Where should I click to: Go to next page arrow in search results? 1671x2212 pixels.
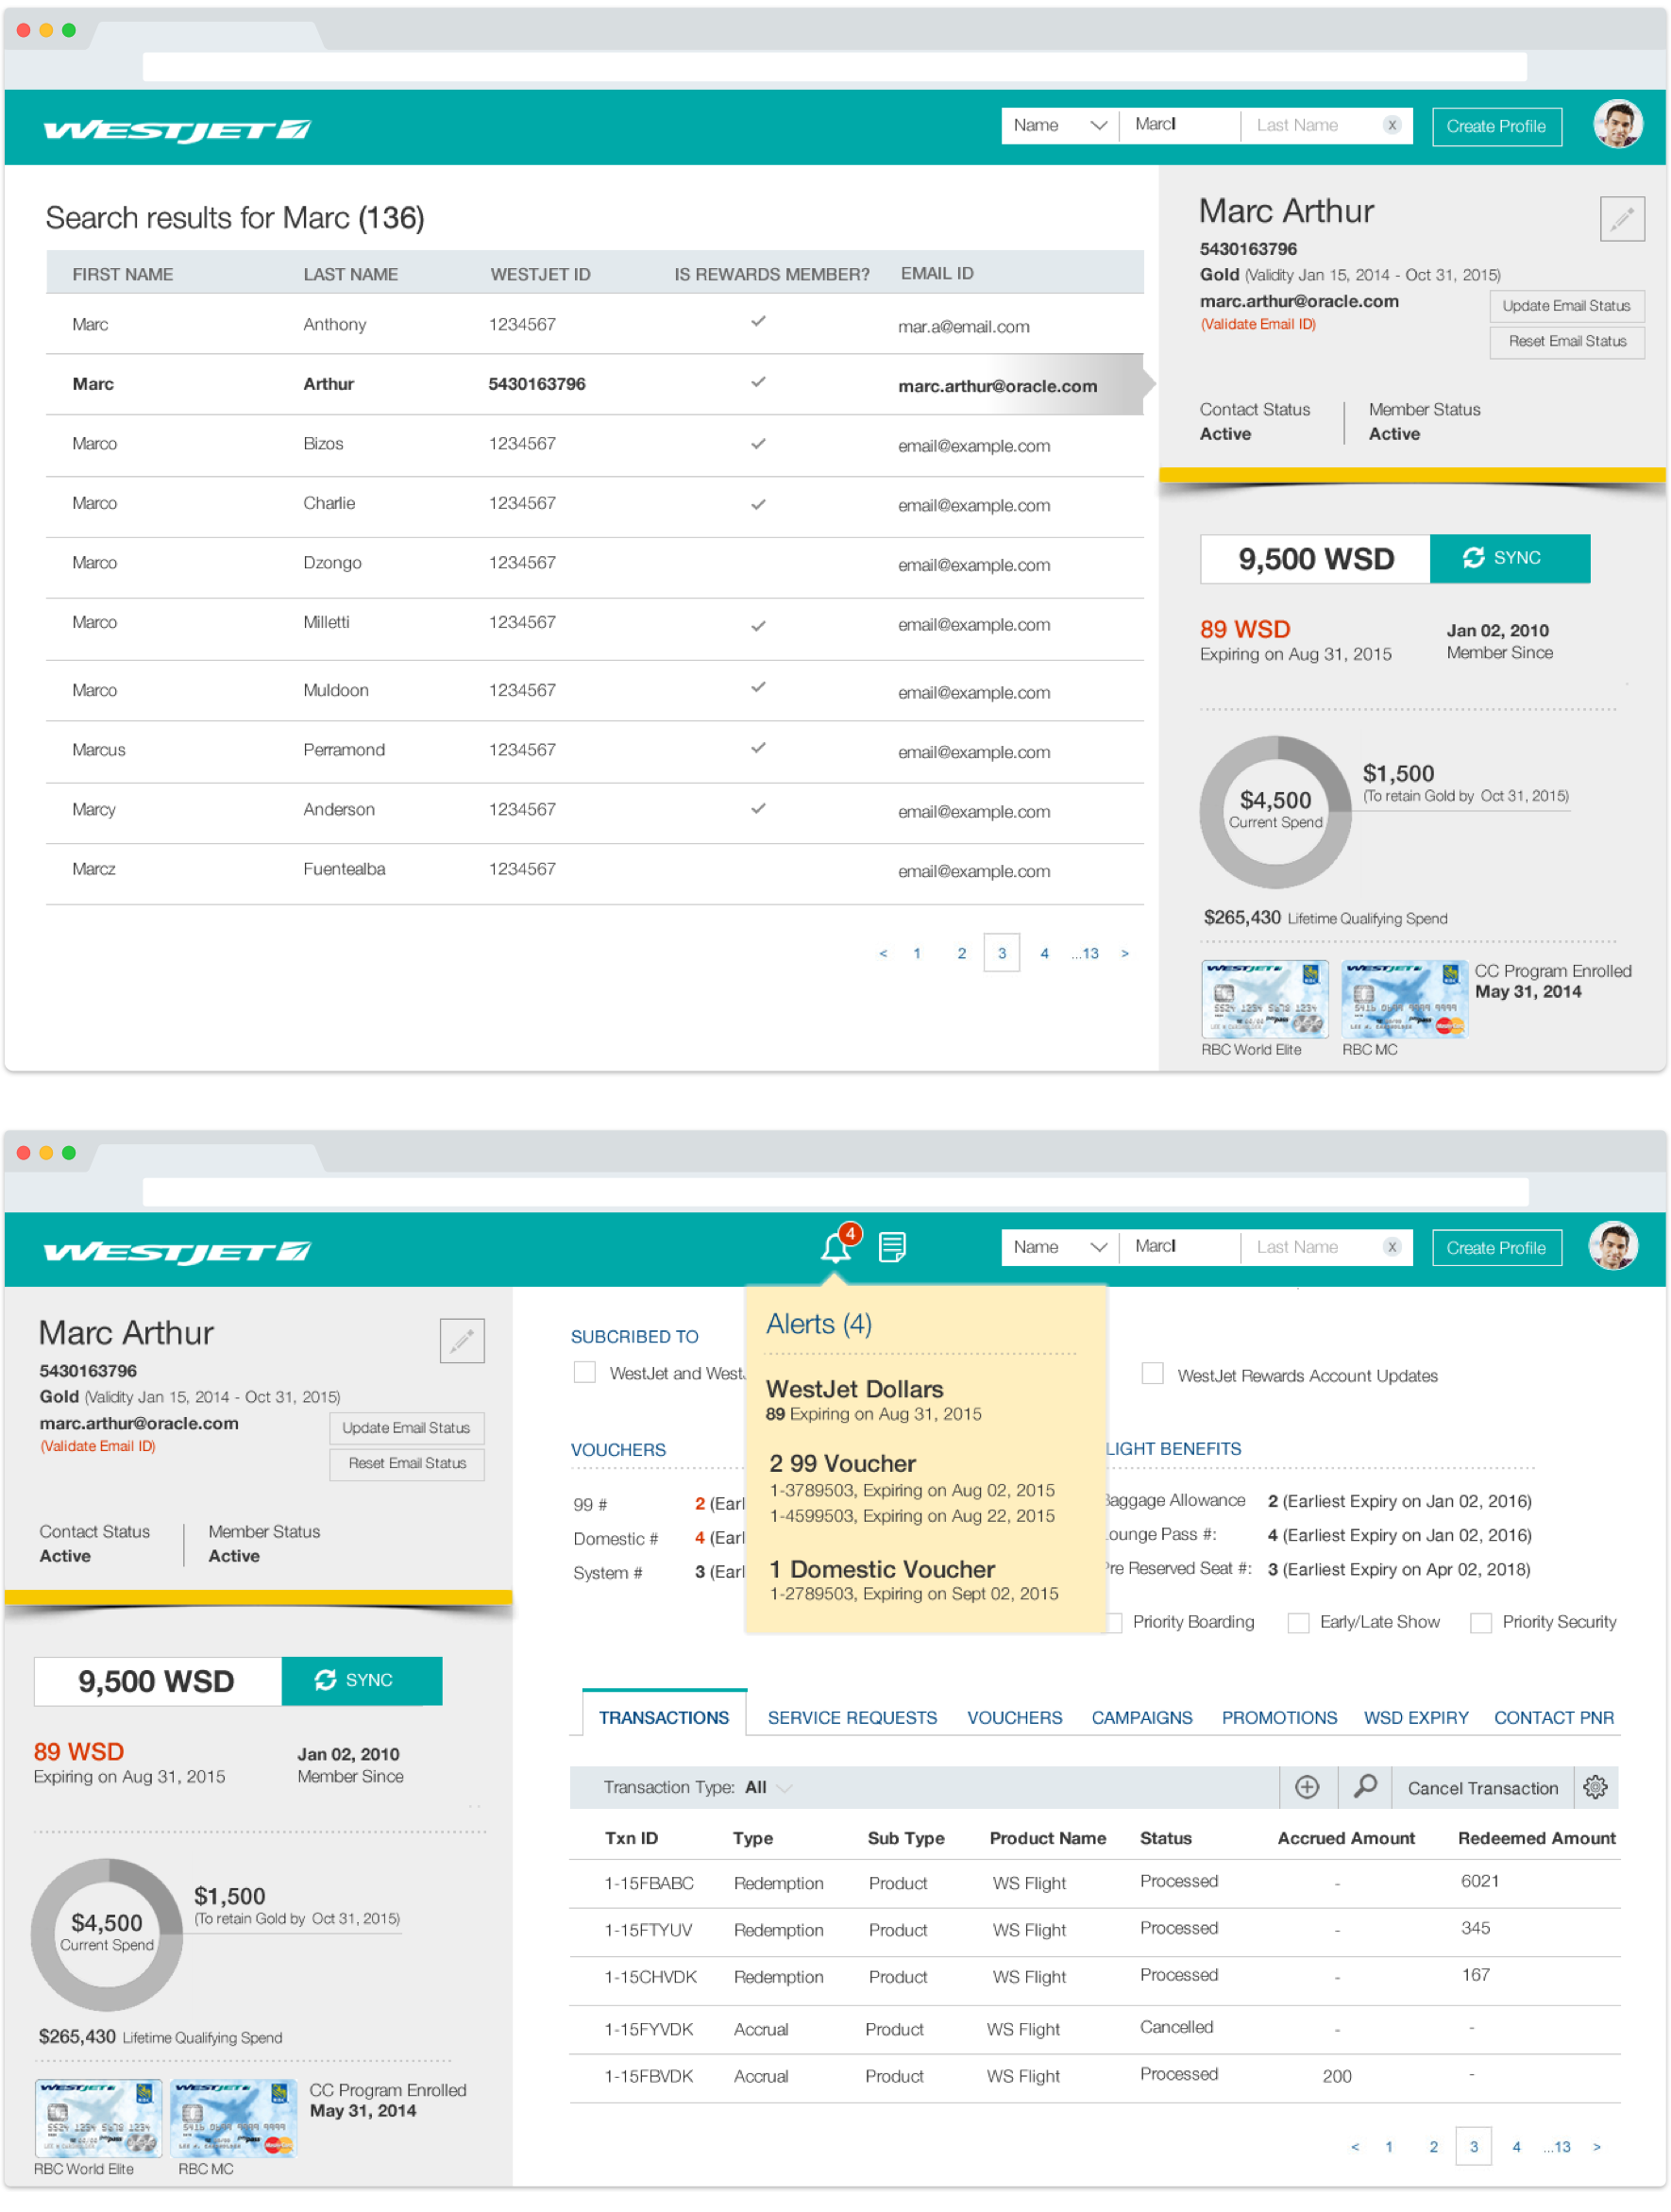click(x=1125, y=953)
